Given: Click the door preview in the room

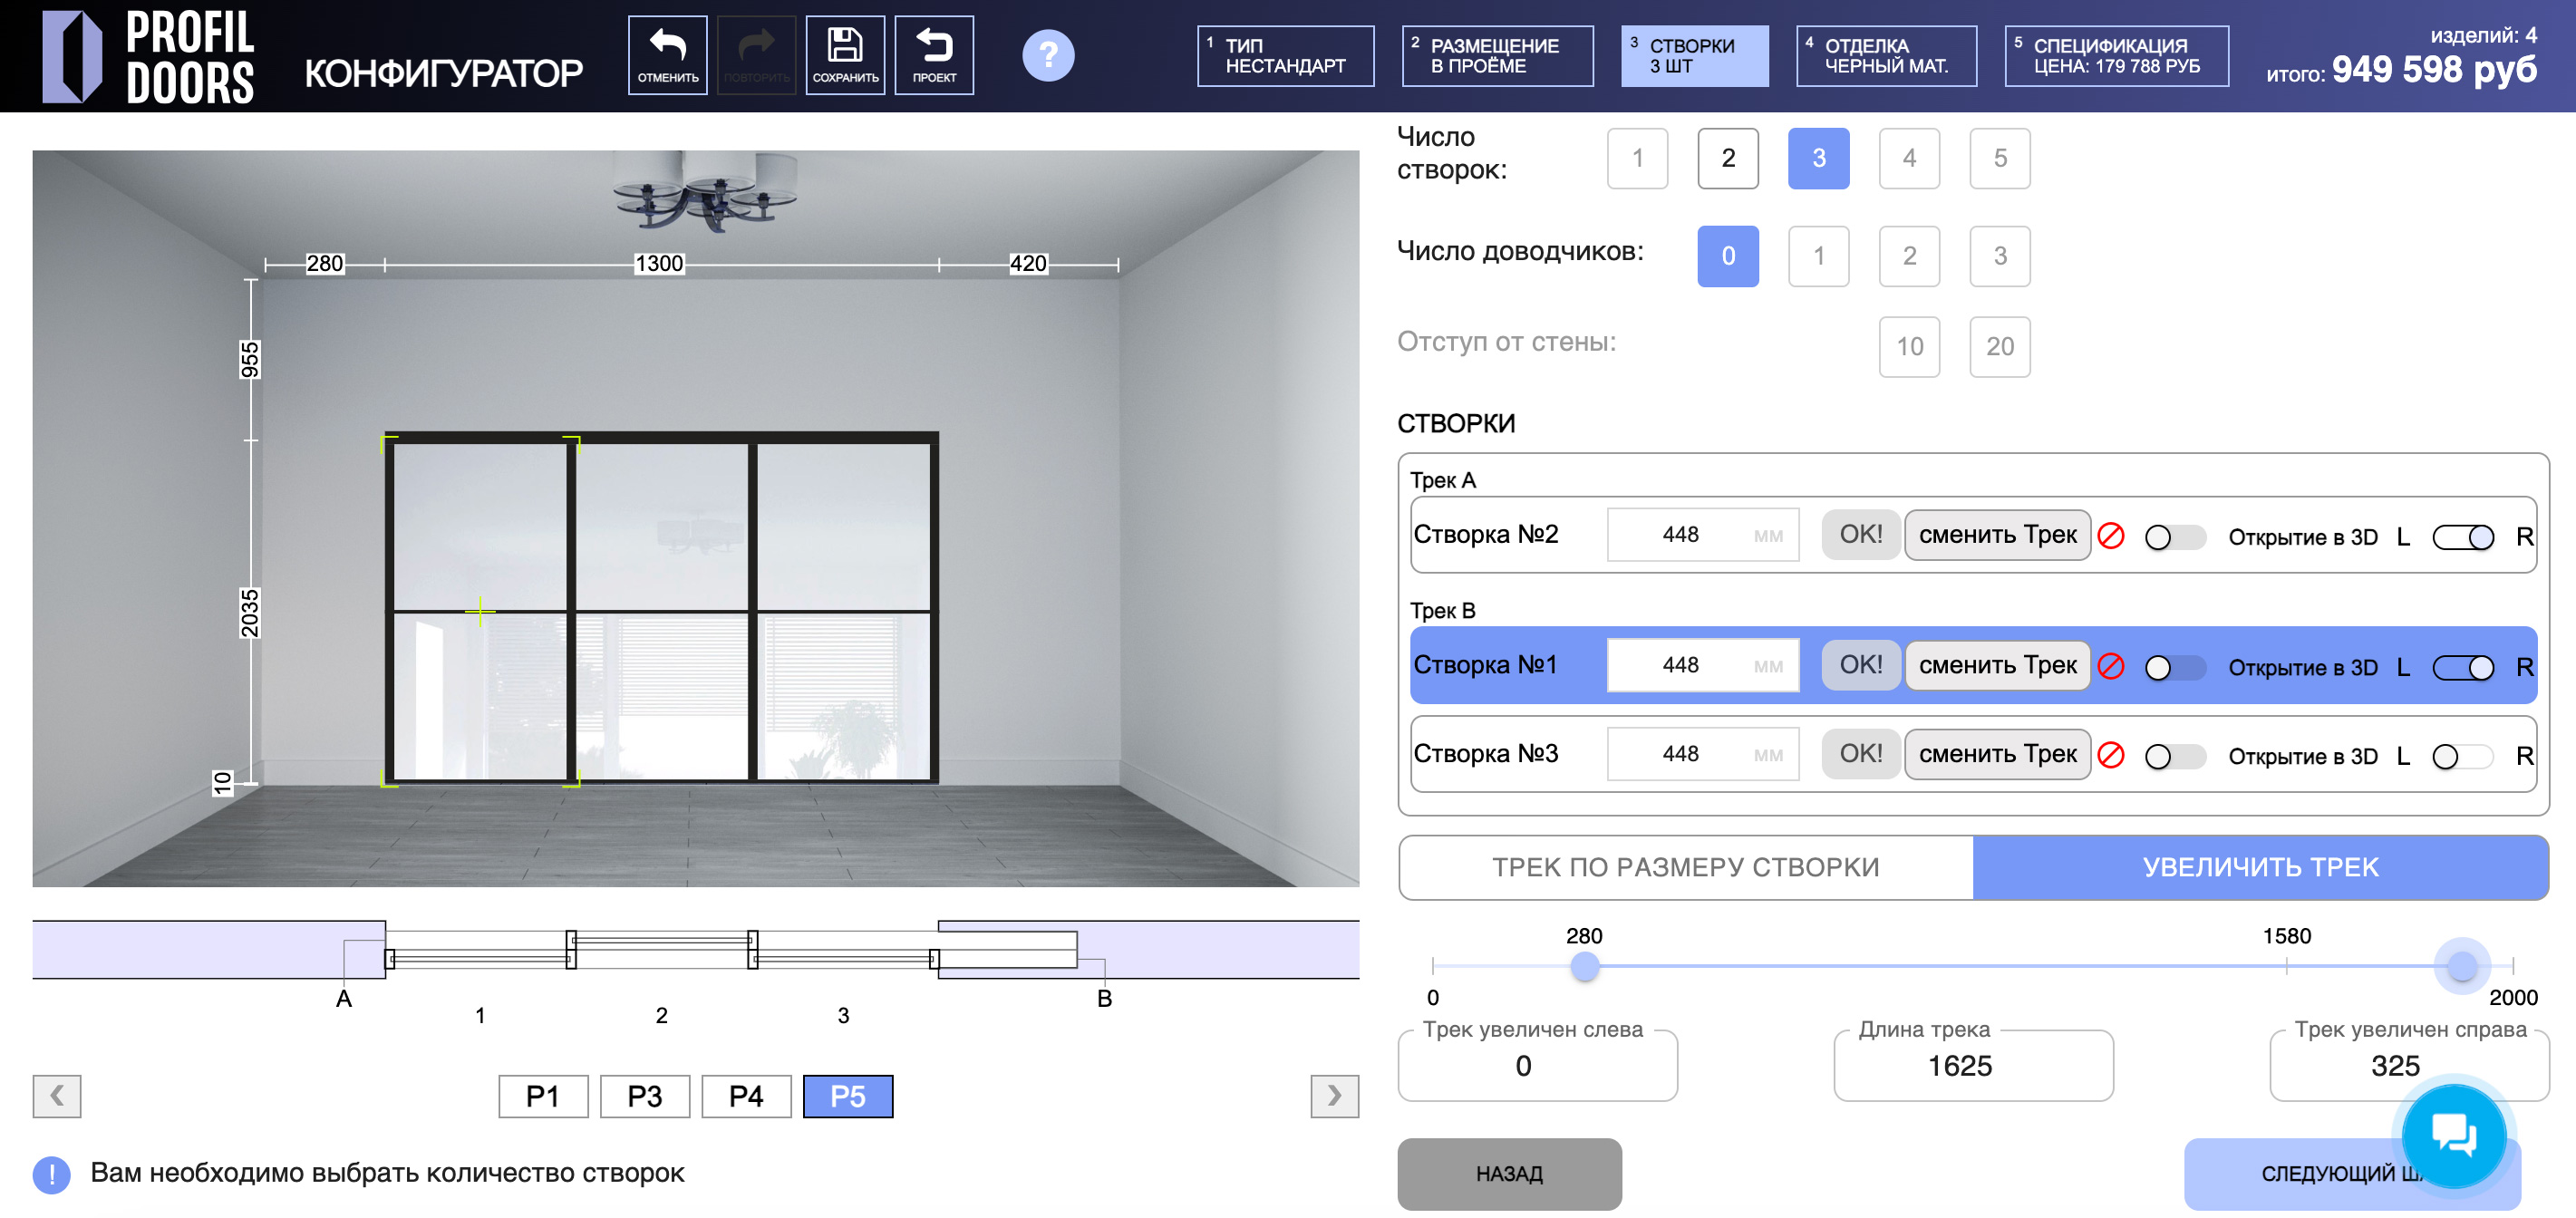Looking at the screenshot, I should pyautogui.click(x=661, y=608).
